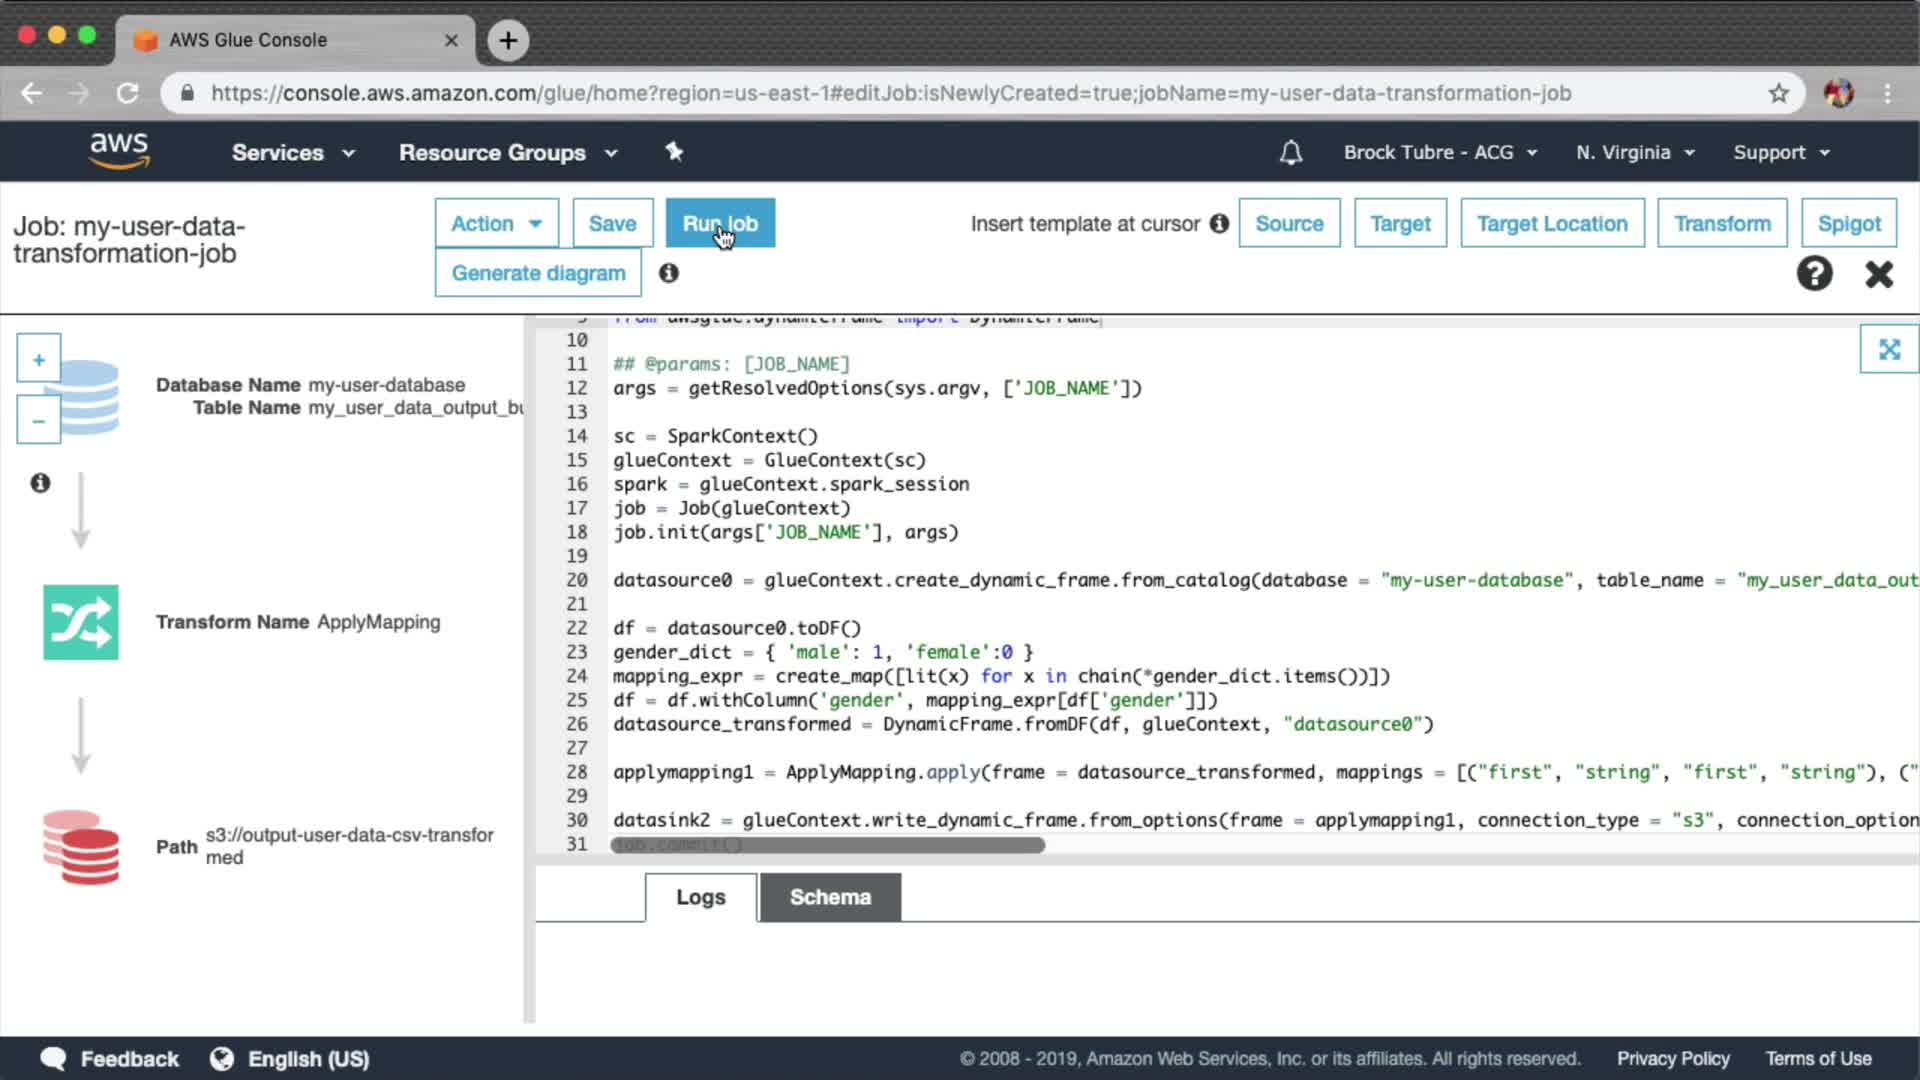Click the pin shortcut icon in navbar

(674, 152)
